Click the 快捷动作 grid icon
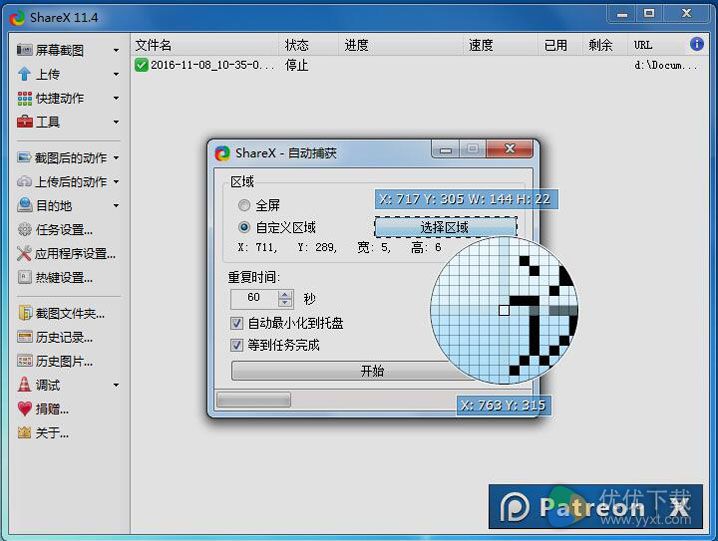 click(x=25, y=98)
